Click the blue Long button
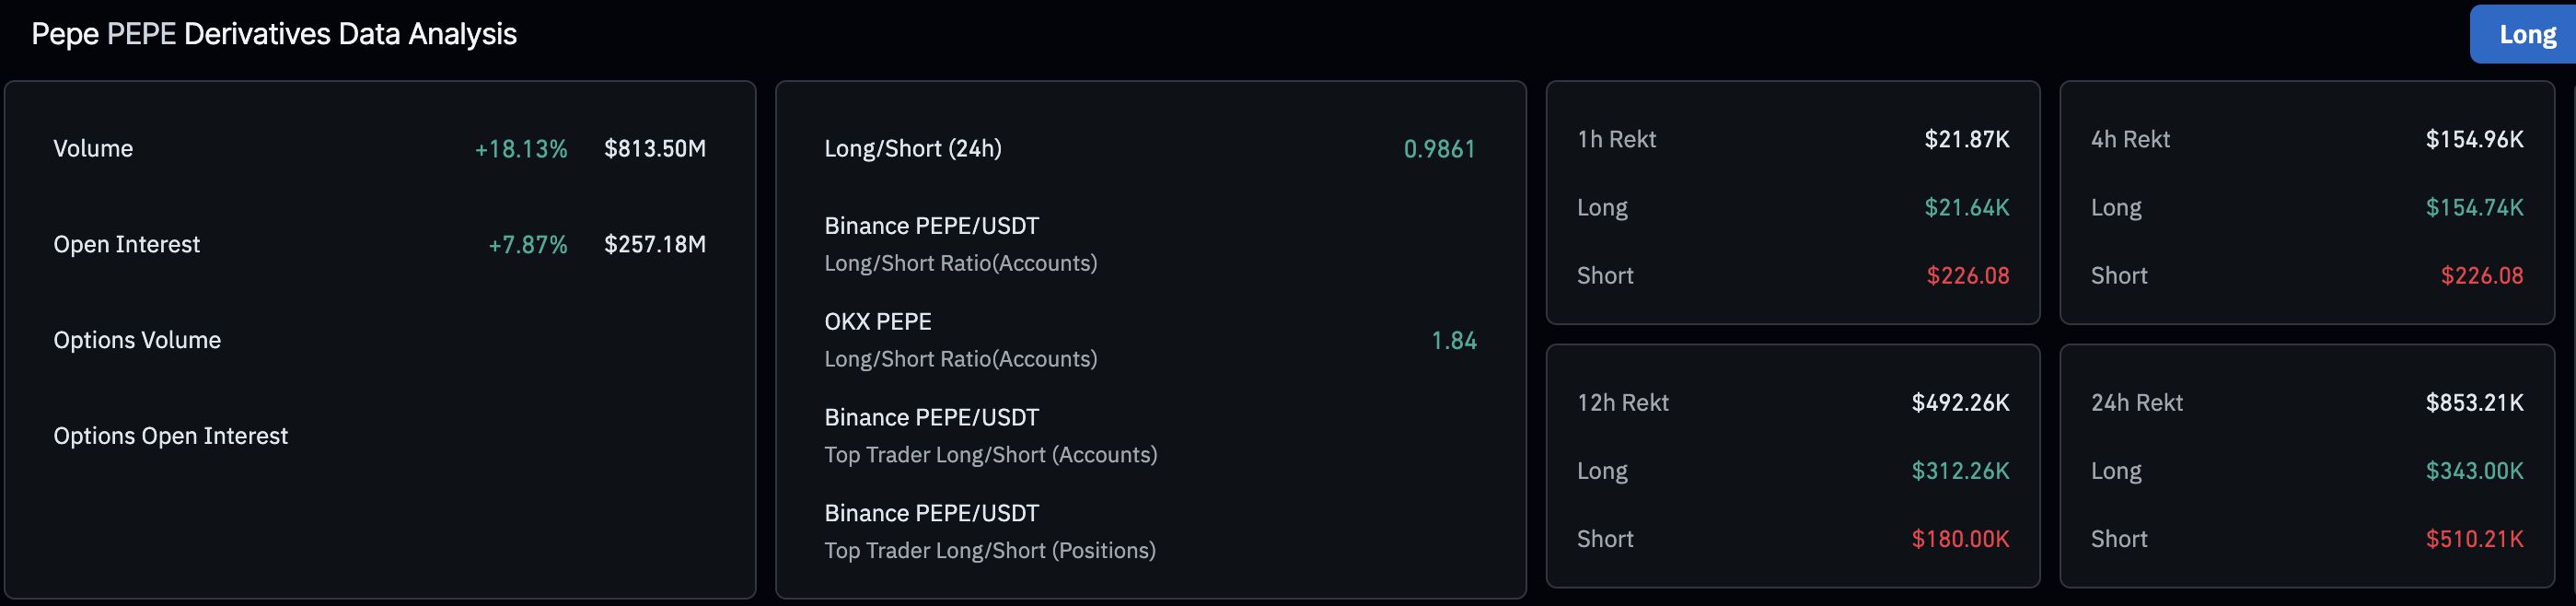Screen dimensions: 2576x606 pyautogui.click(x=2526, y=35)
